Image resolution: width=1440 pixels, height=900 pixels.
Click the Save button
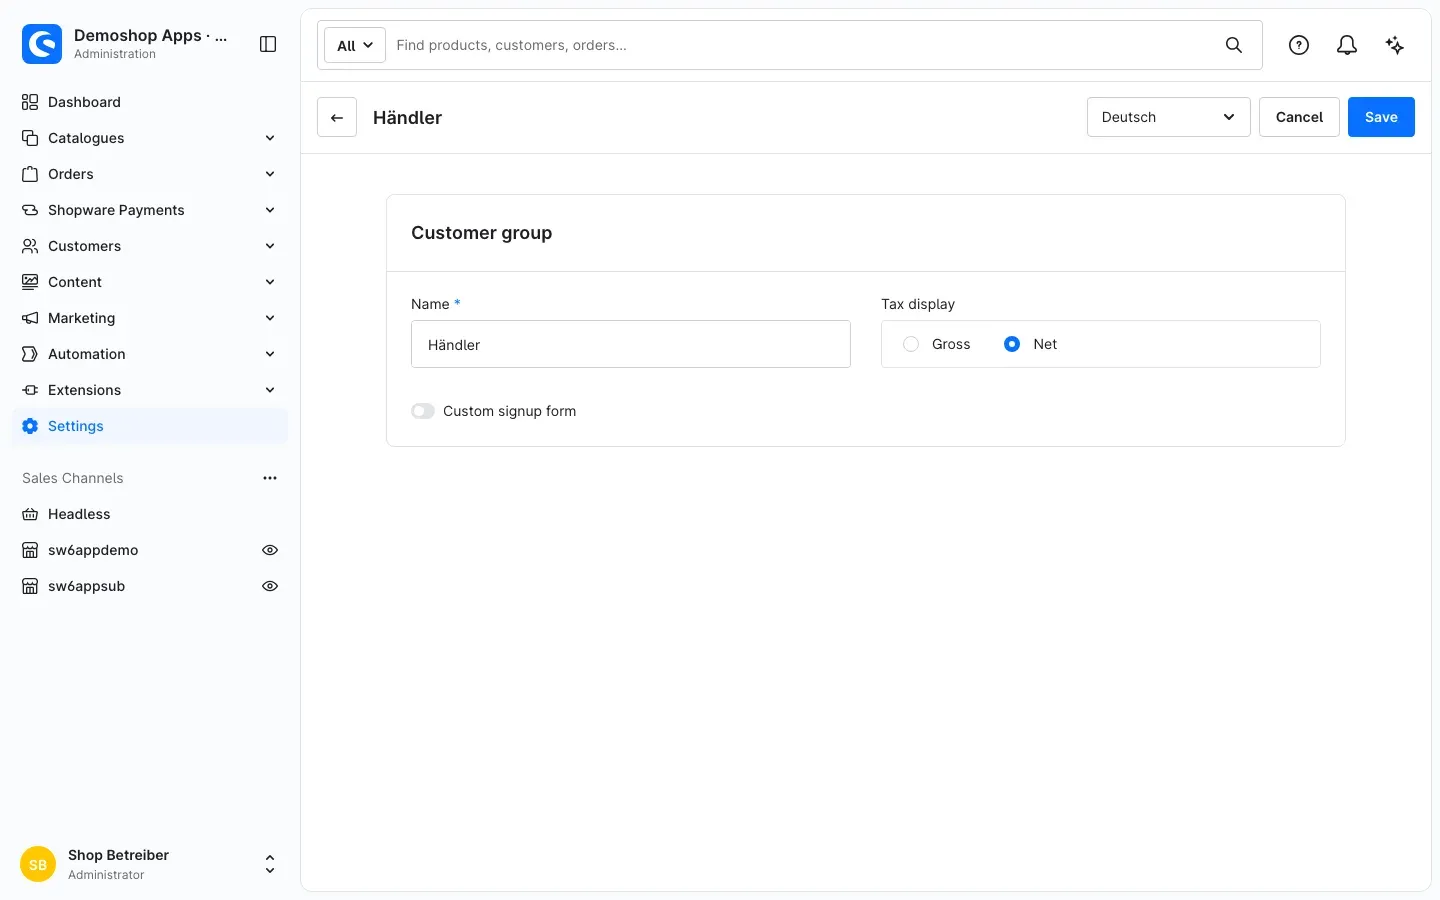pyautogui.click(x=1381, y=117)
